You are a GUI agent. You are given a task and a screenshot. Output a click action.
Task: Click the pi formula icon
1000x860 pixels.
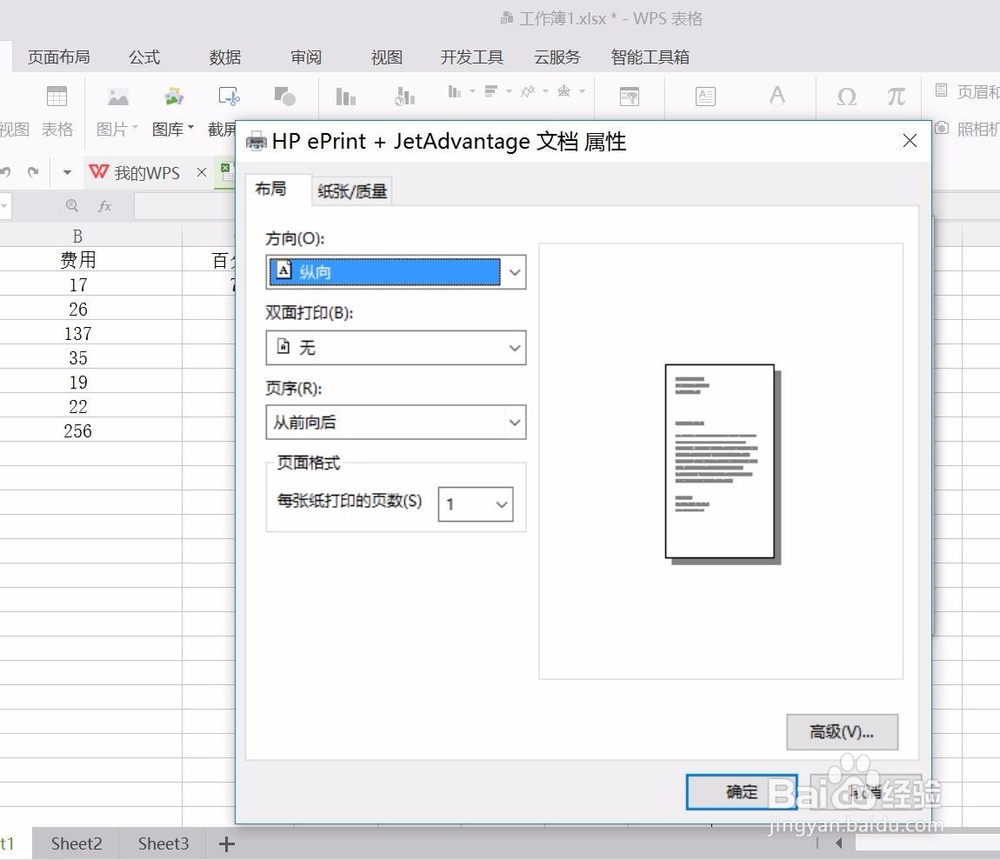coord(896,97)
